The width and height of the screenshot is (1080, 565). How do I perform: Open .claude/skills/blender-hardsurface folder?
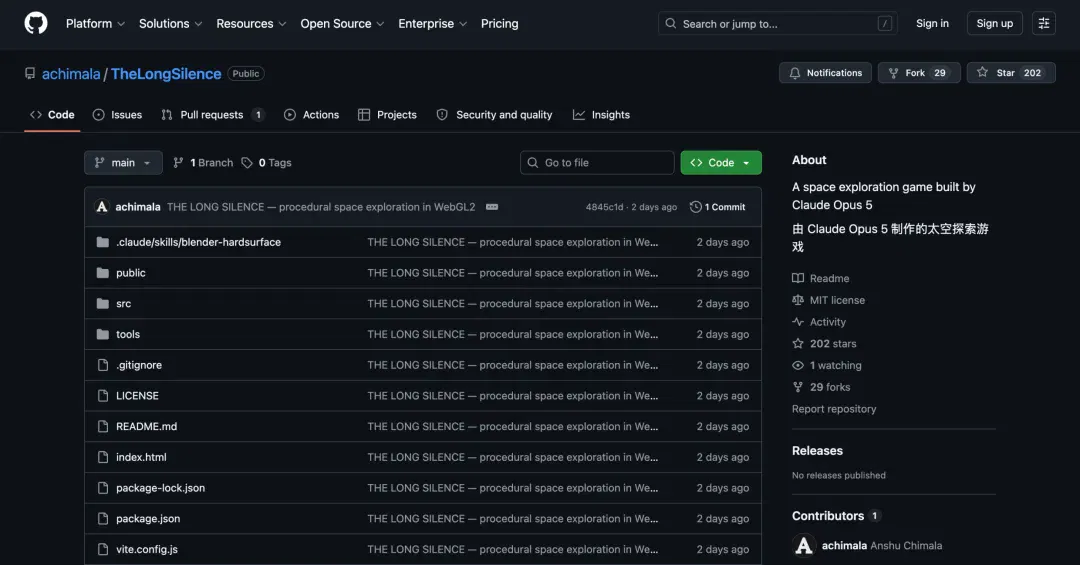pyautogui.click(x=198, y=243)
